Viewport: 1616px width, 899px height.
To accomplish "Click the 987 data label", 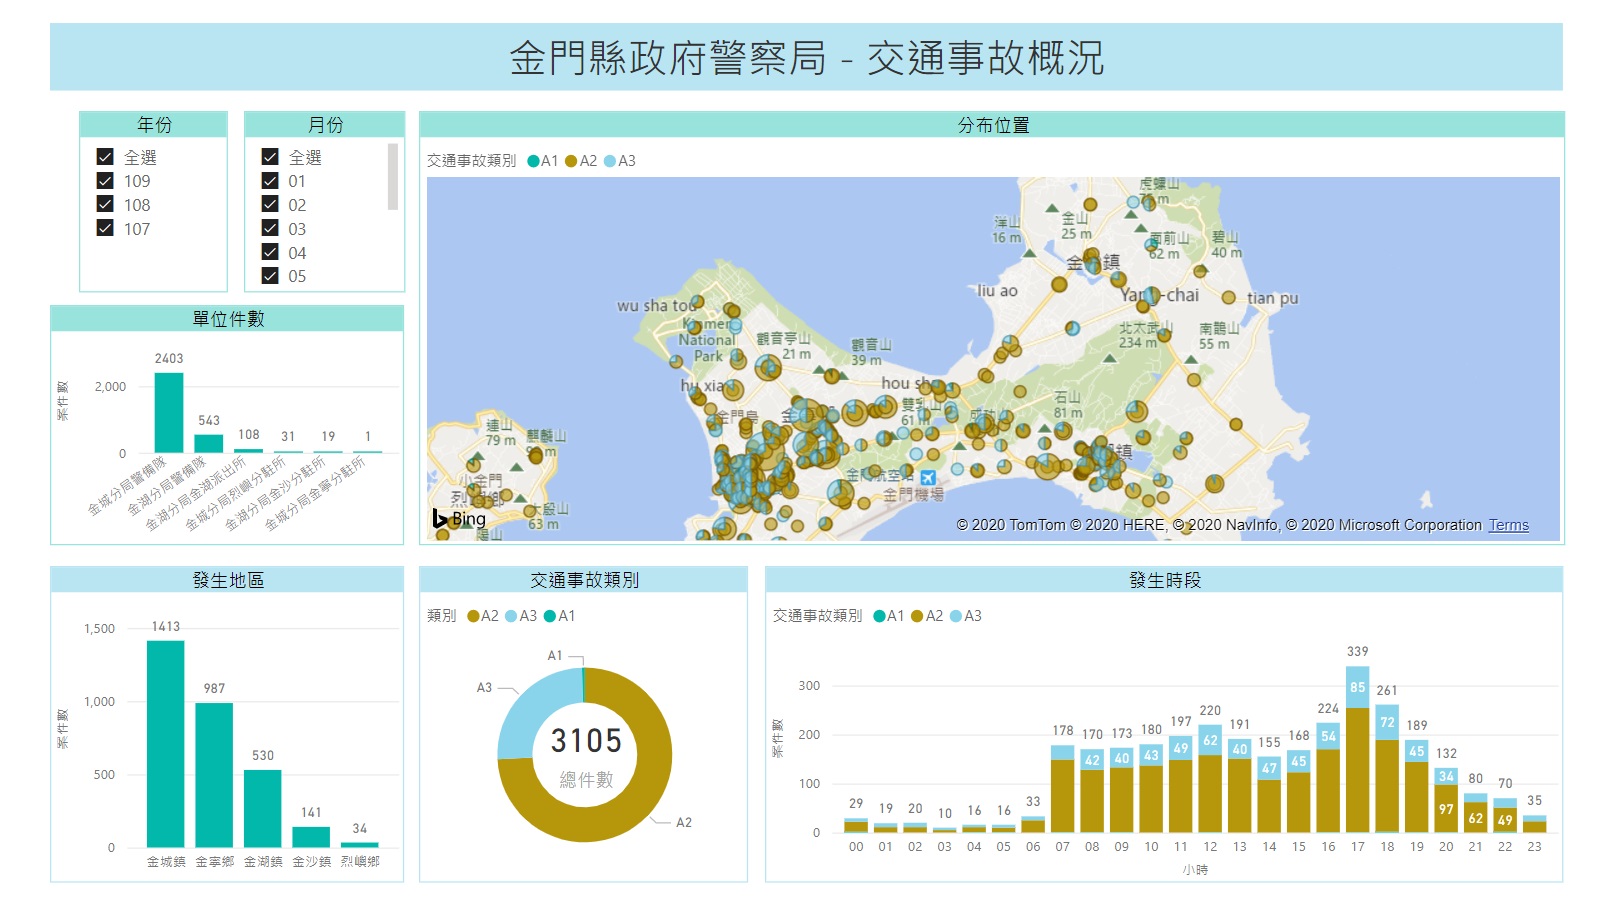I will click(214, 688).
